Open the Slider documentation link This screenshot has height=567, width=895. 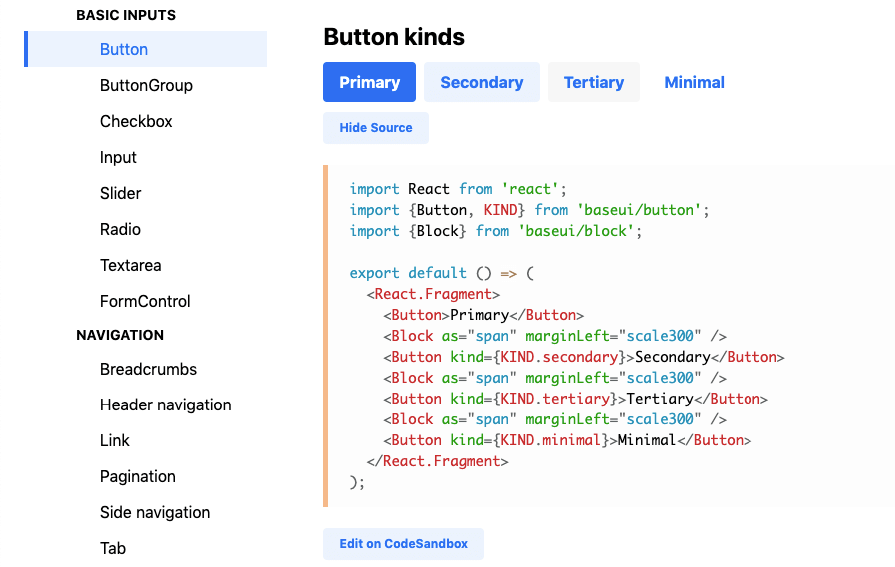click(120, 193)
